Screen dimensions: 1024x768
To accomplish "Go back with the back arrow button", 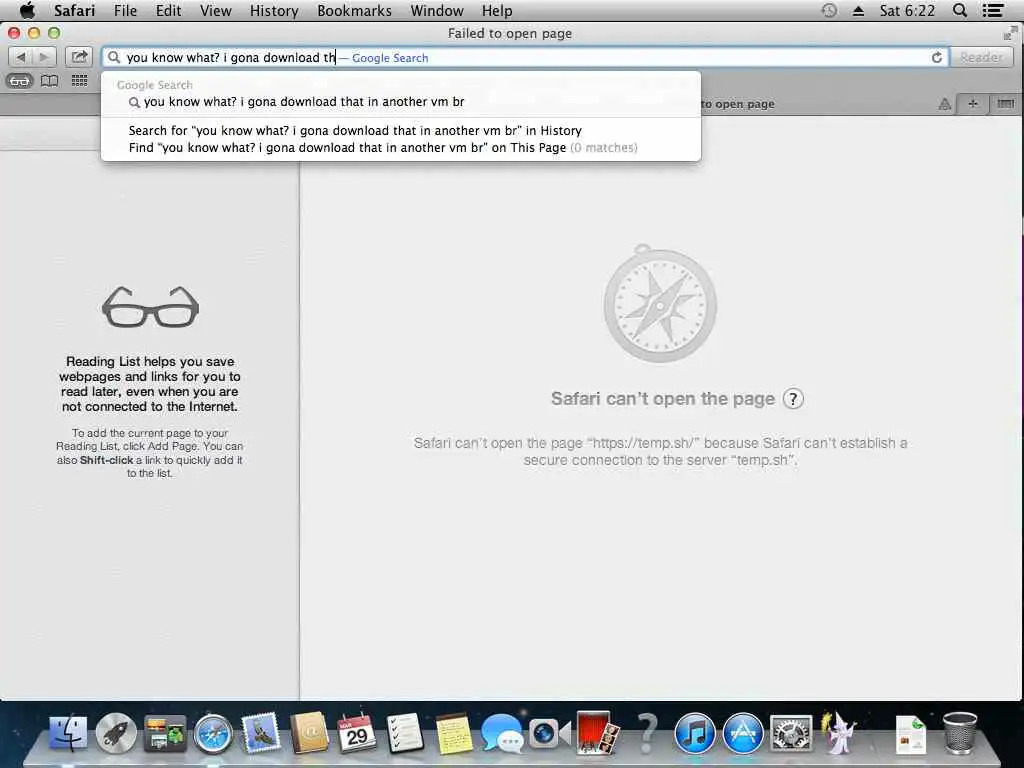I will (x=21, y=57).
